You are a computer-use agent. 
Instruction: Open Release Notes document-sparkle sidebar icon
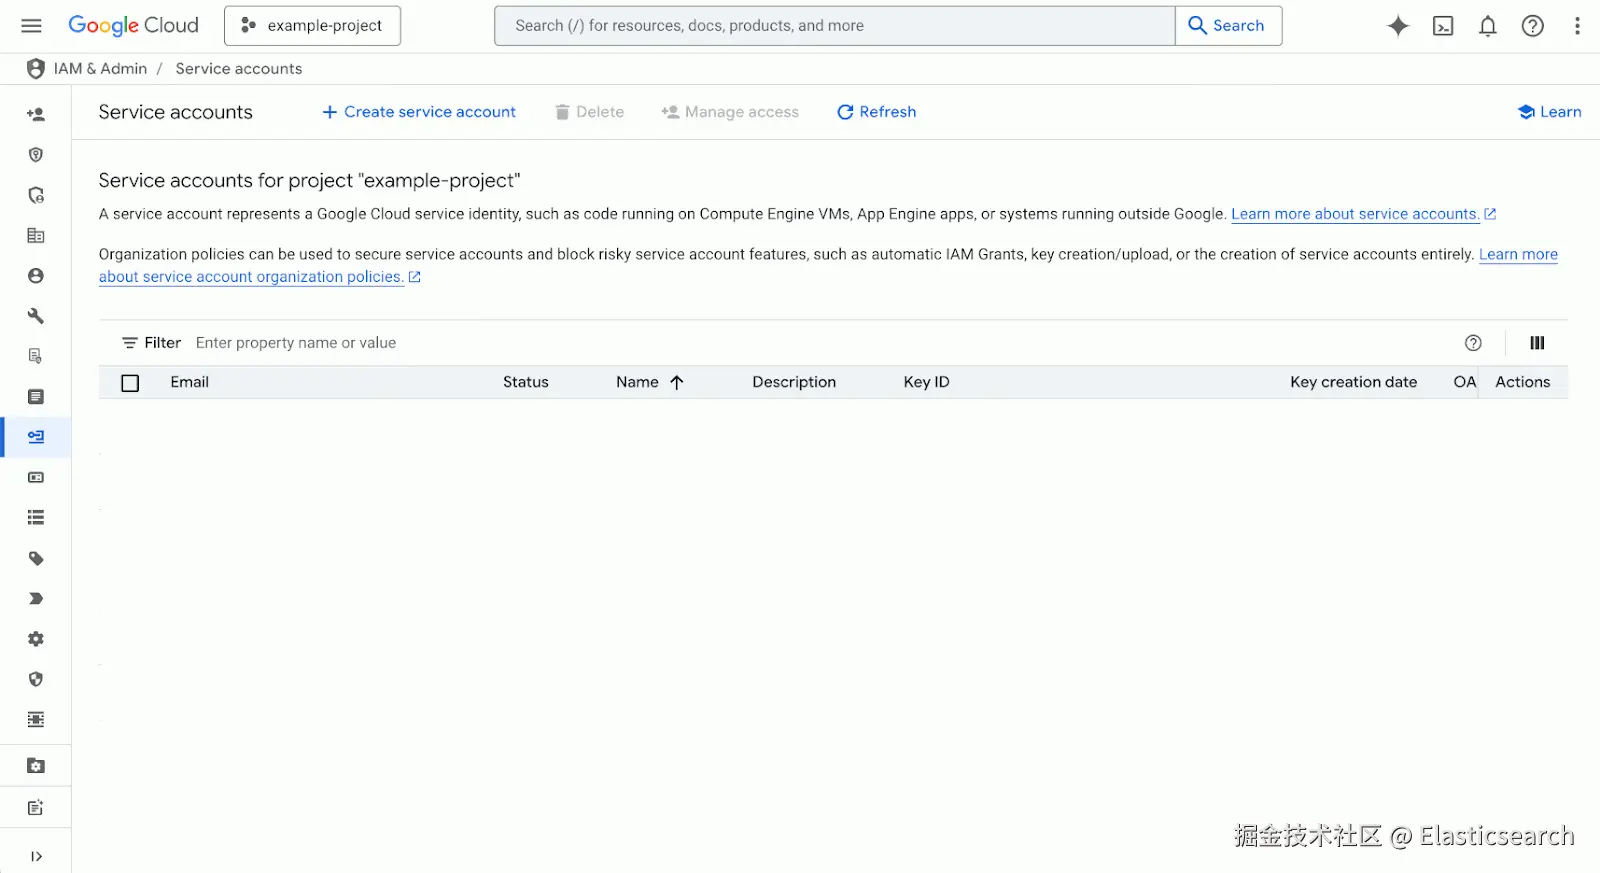[x=36, y=808]
